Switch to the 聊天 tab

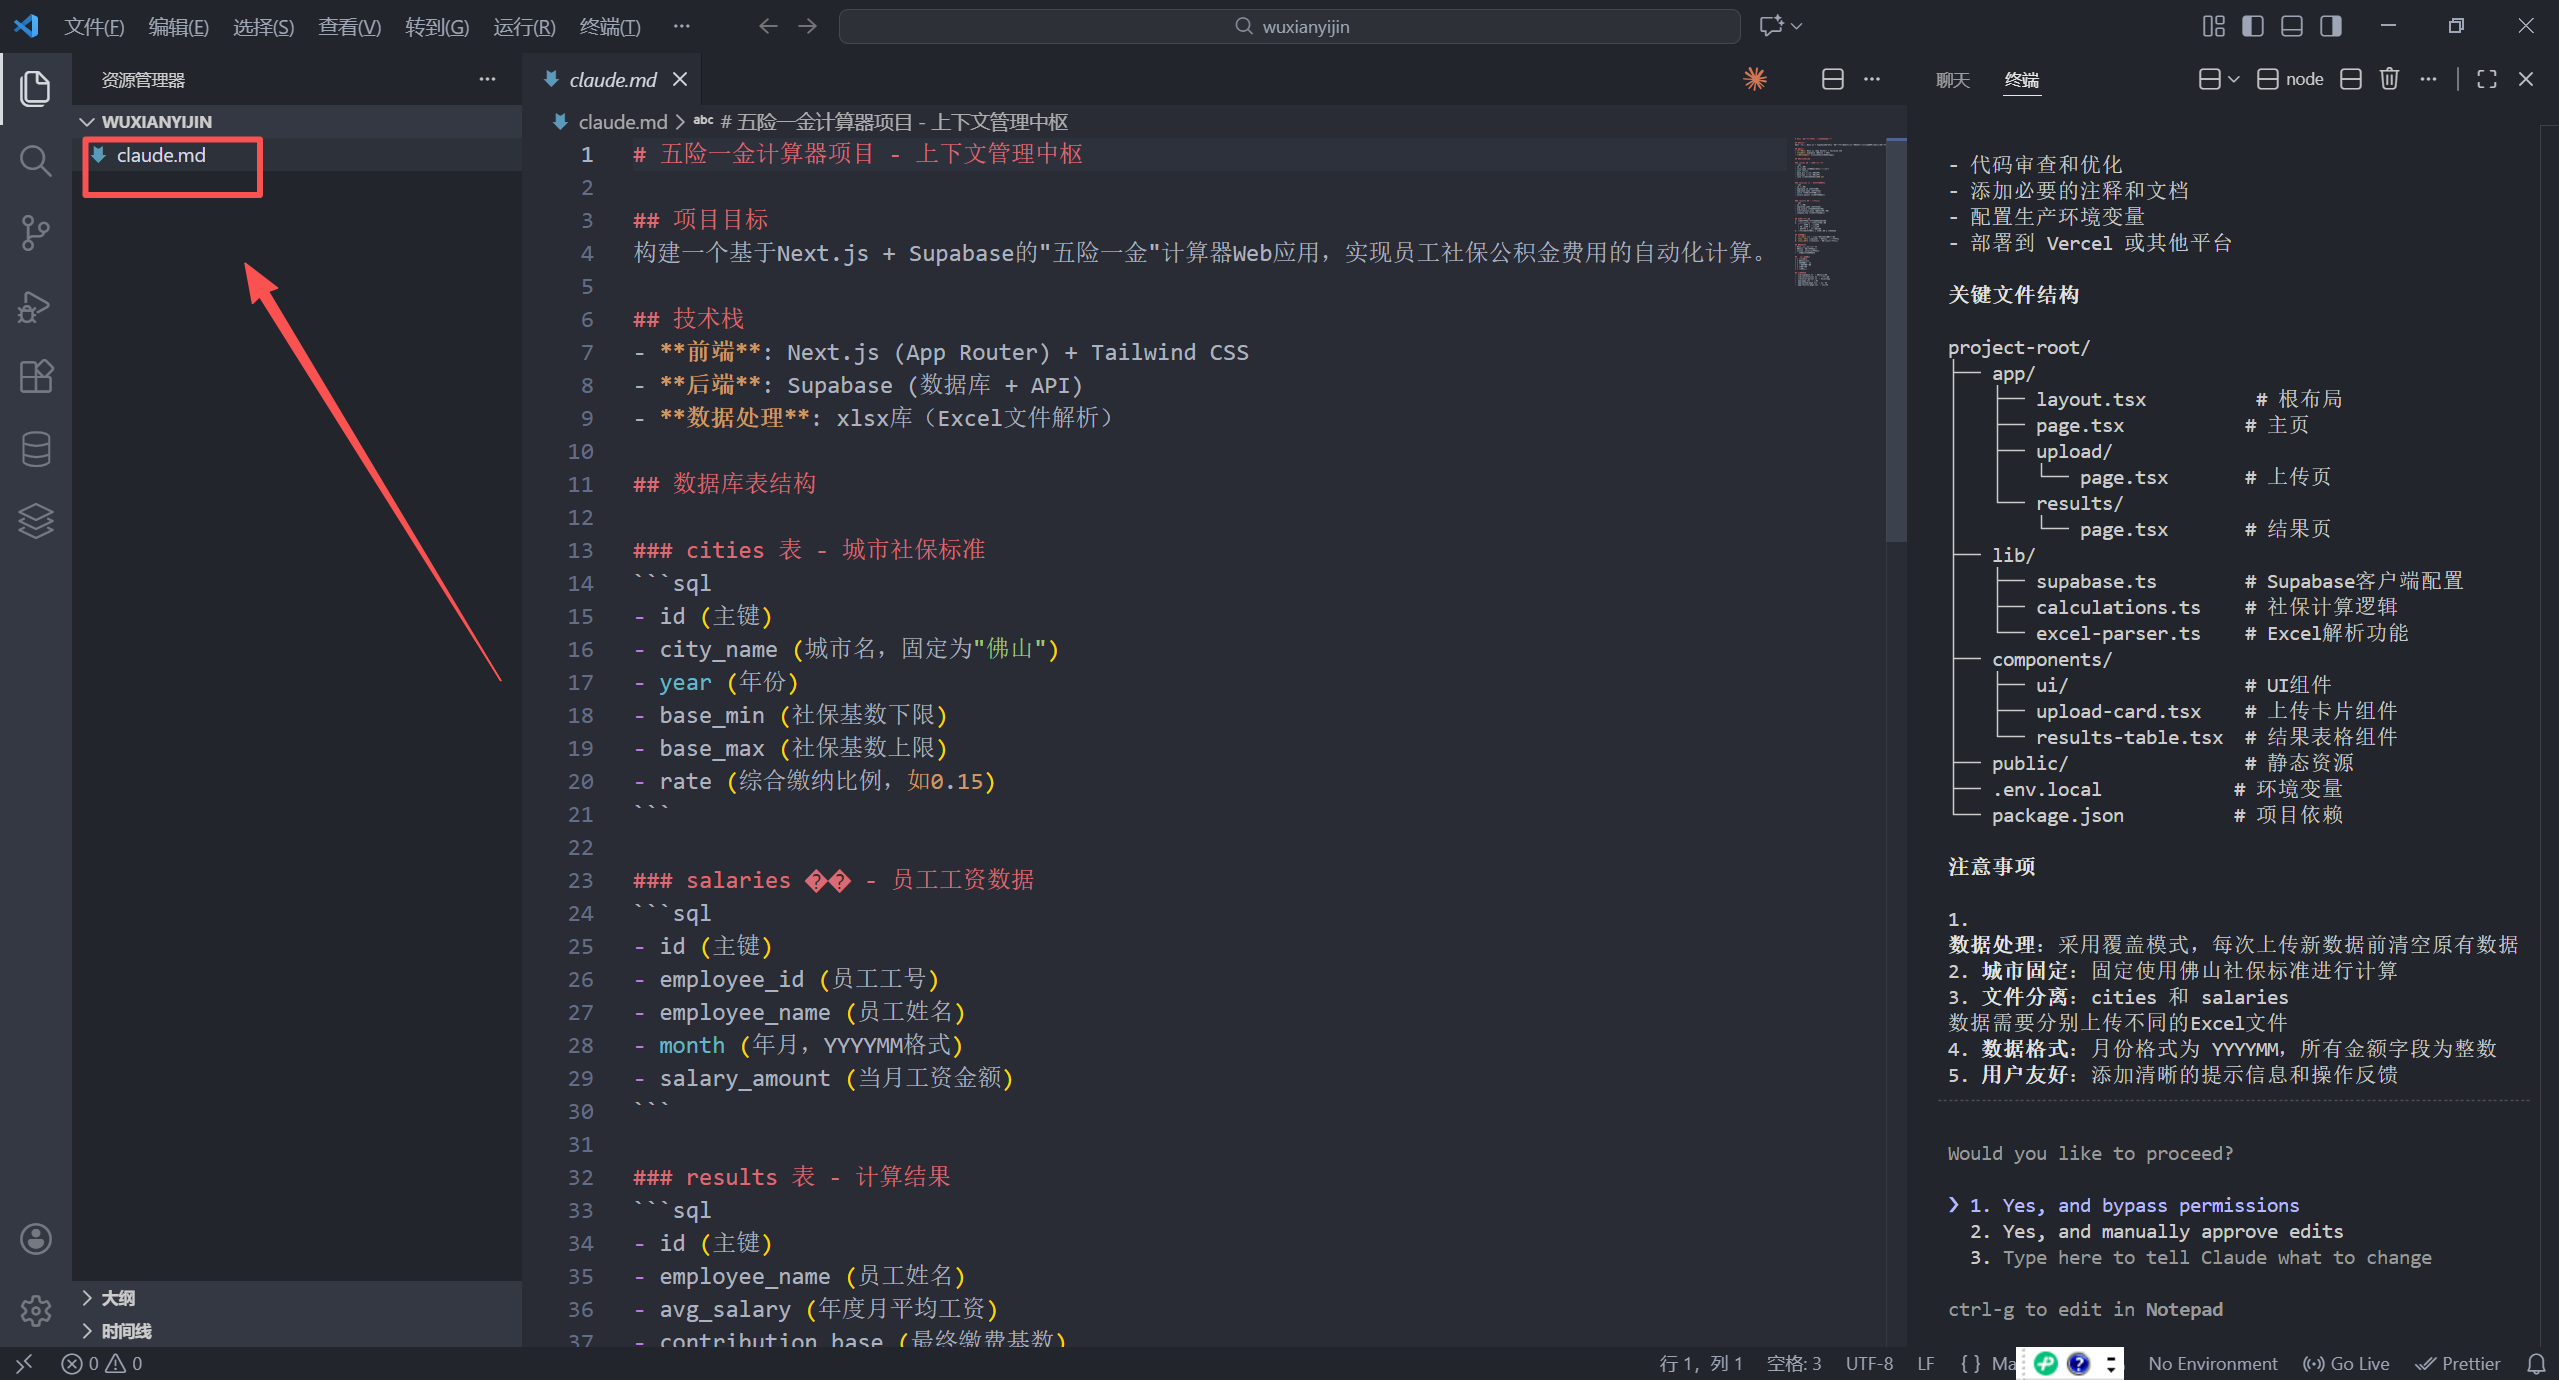tap(1952, 80)
